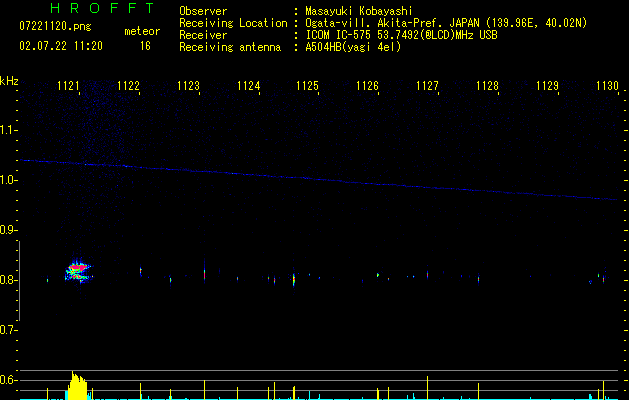Select the filename 07221120.png
Image resolution: width=629 pixels, height=400 pixels.
[55, 26]
